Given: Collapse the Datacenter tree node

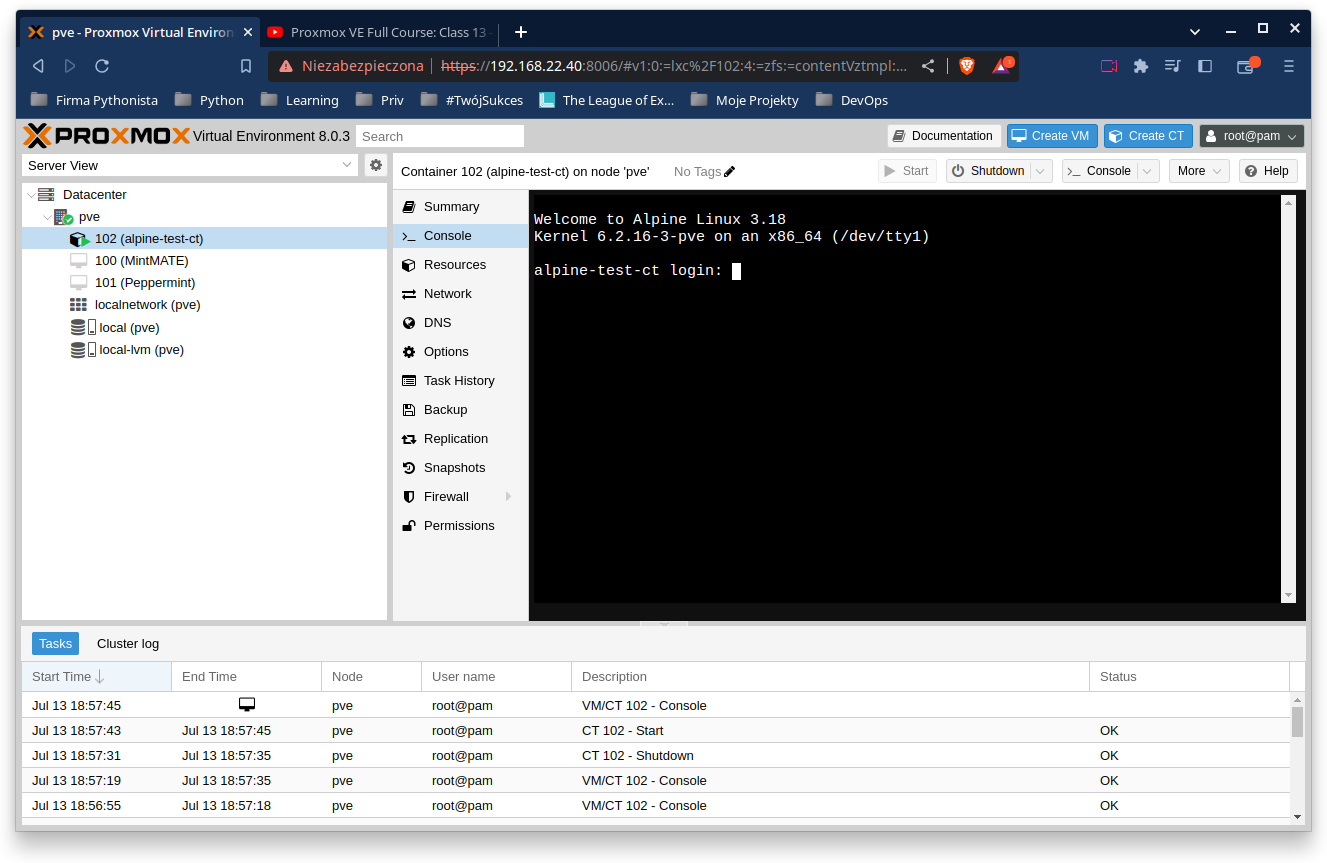Looking at the screenshot, I should pyautogui.click(x=31, y=194).
